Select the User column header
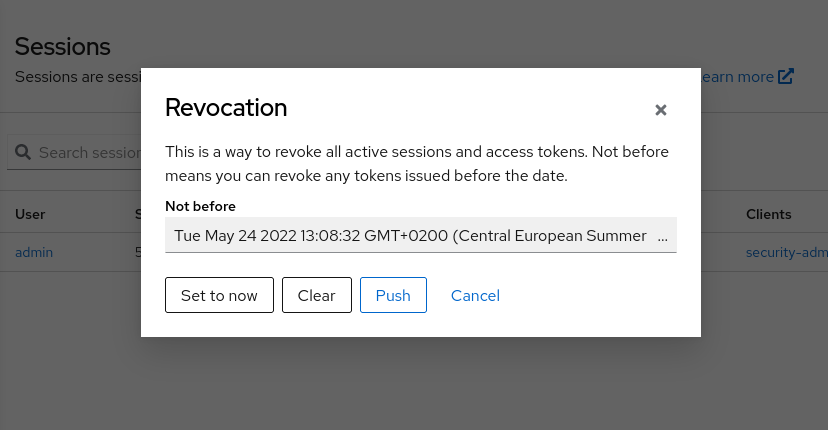The width and height of the screenshot is (828, 430). point(30,214)
